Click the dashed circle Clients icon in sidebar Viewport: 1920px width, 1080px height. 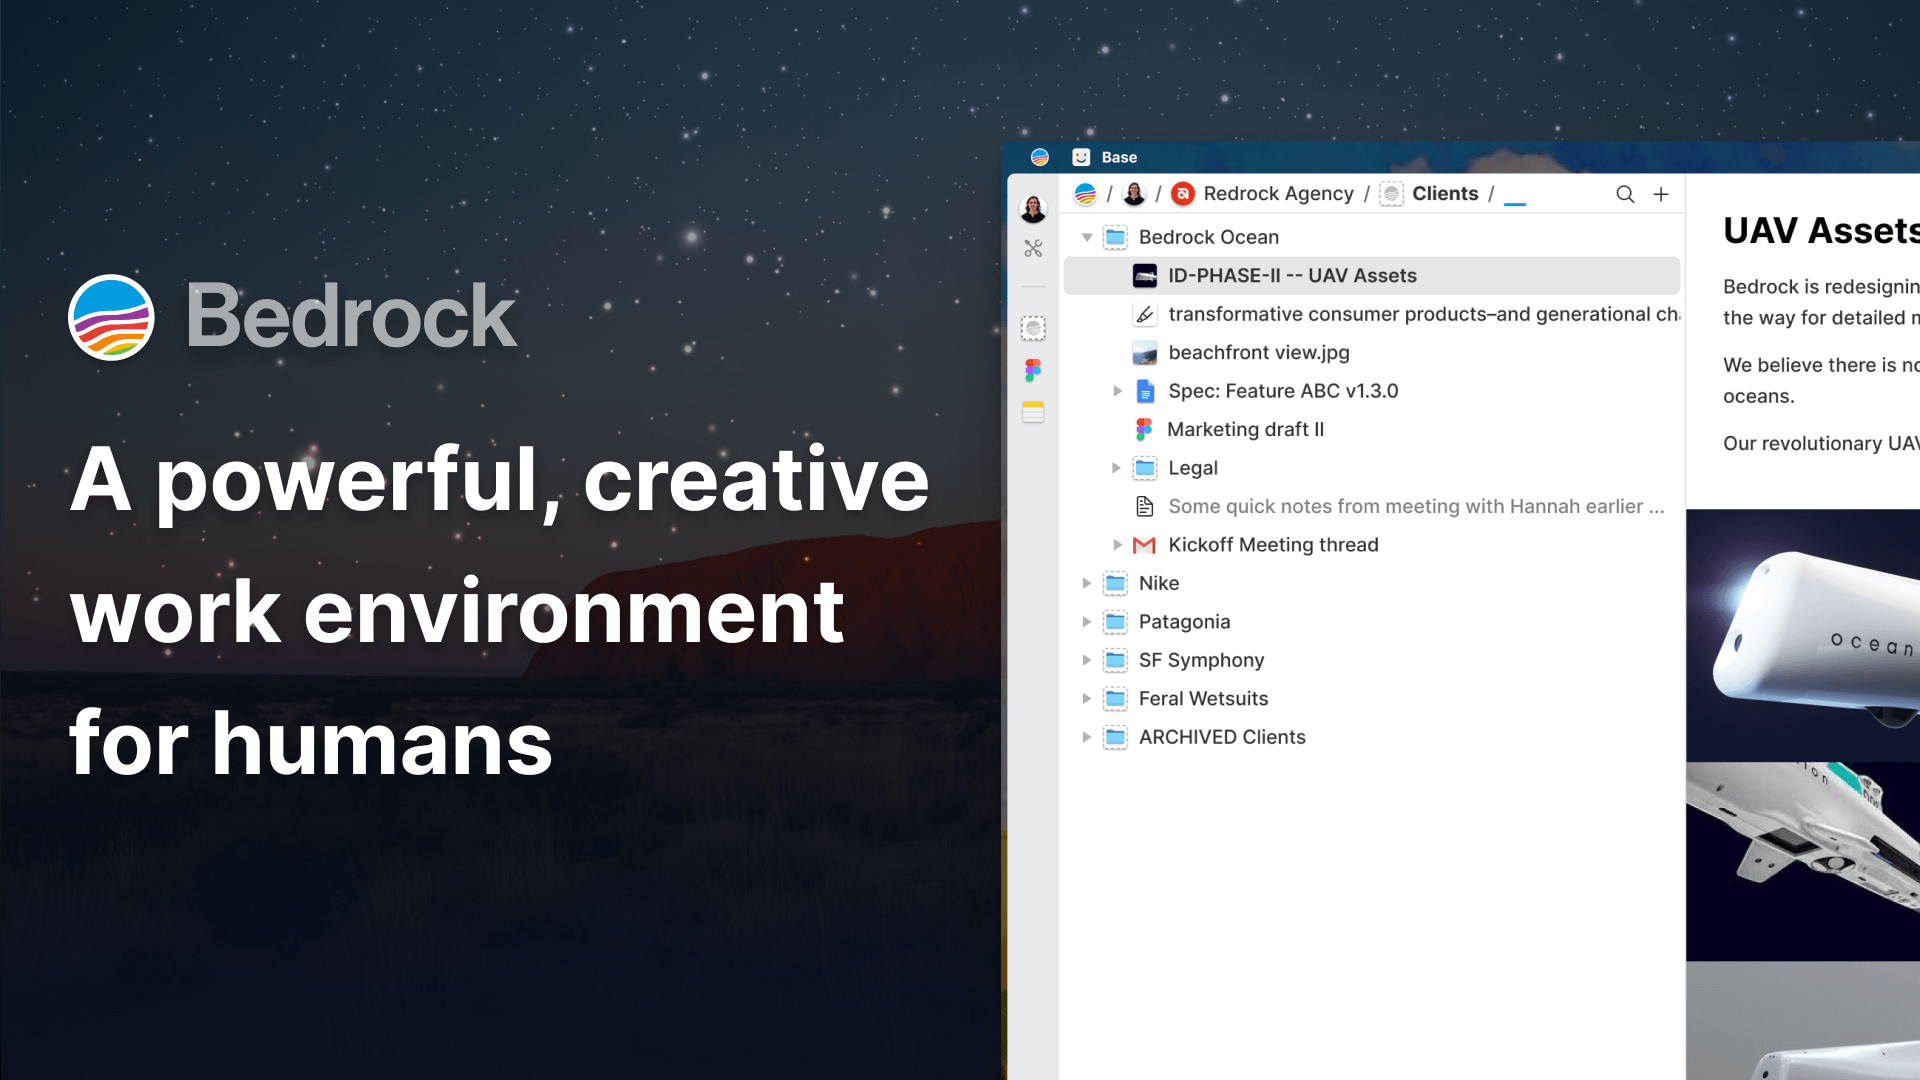point(1033,328)
